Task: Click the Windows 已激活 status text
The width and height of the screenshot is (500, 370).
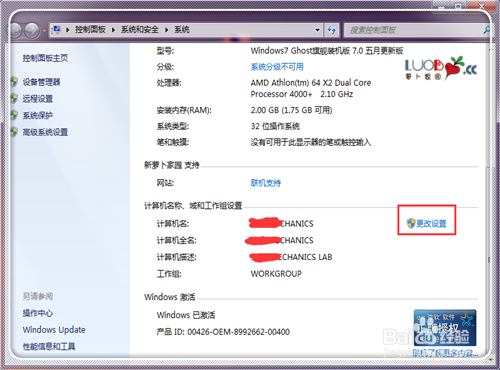Action: 186,315
